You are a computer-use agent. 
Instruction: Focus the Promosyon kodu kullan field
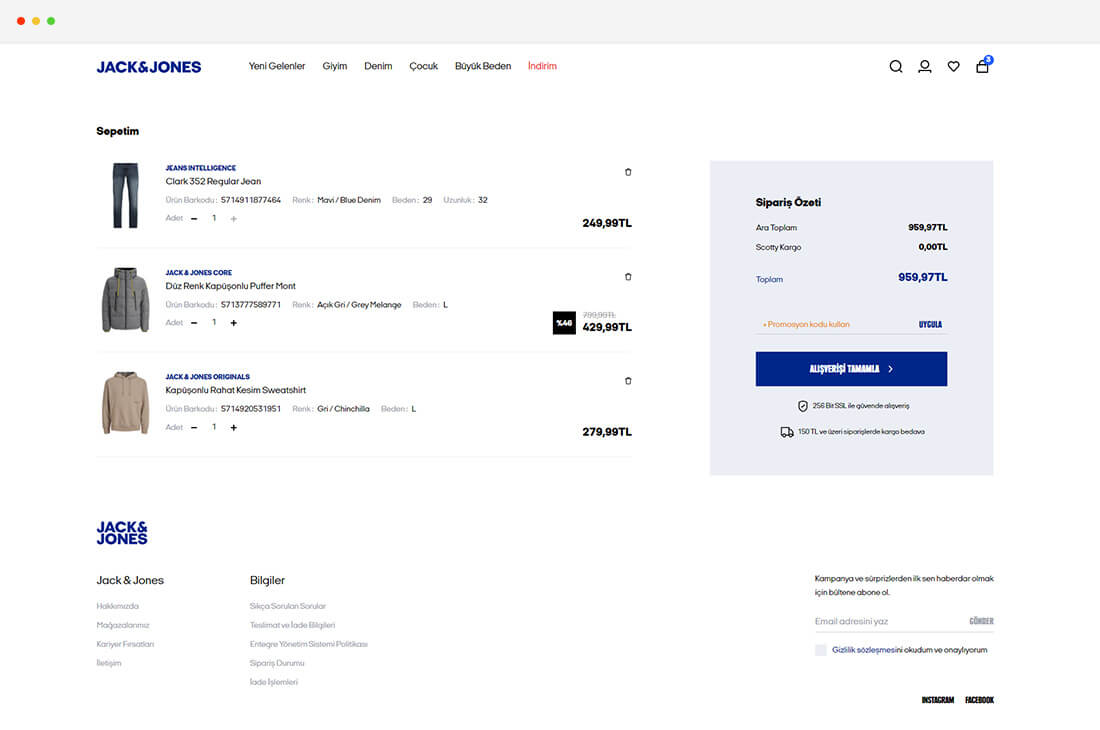pyautogui.click(x=835, y=325)
